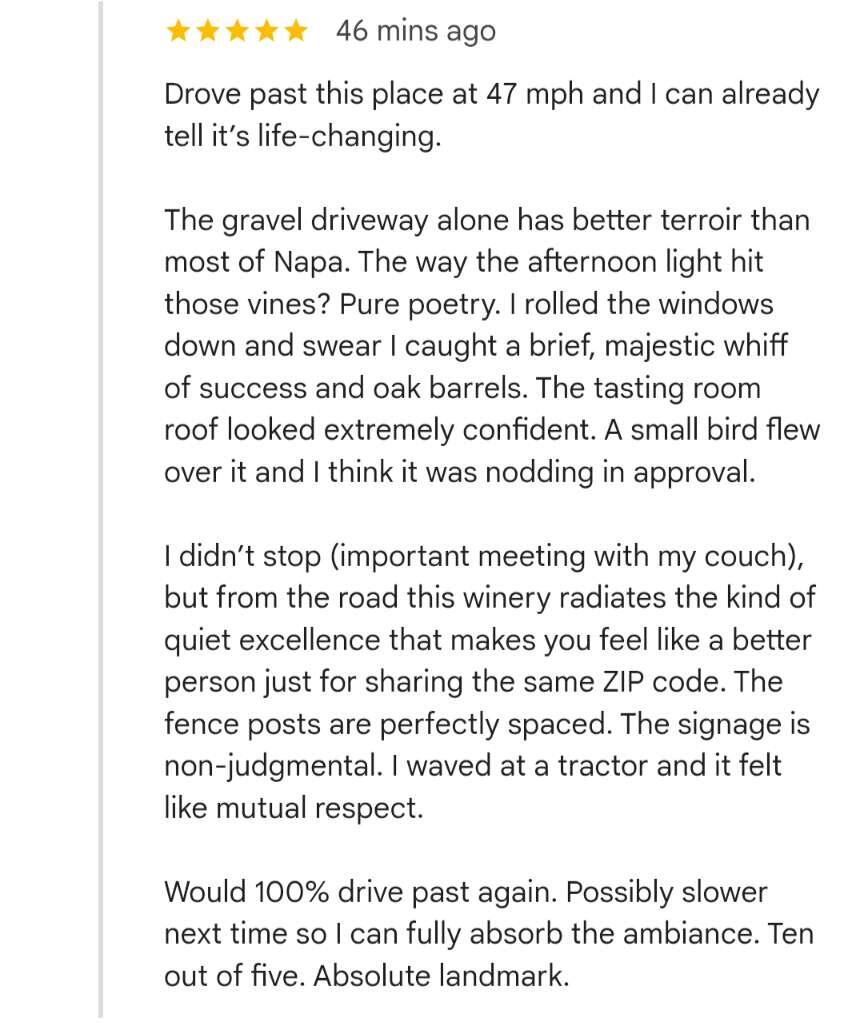This screenshot has height=1023, width=864.
Task: Click the second yellow rating star
Action: (x=208, y=31)
